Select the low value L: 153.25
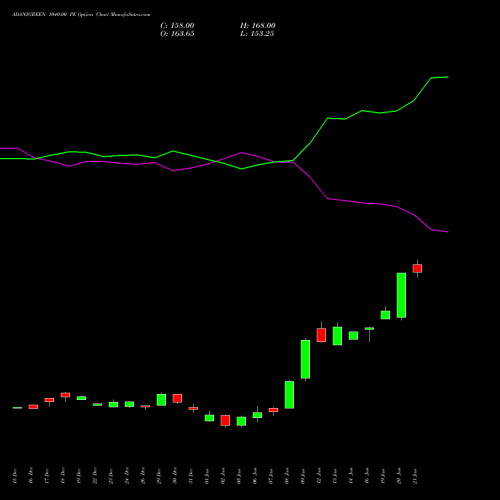 point(257,34)
